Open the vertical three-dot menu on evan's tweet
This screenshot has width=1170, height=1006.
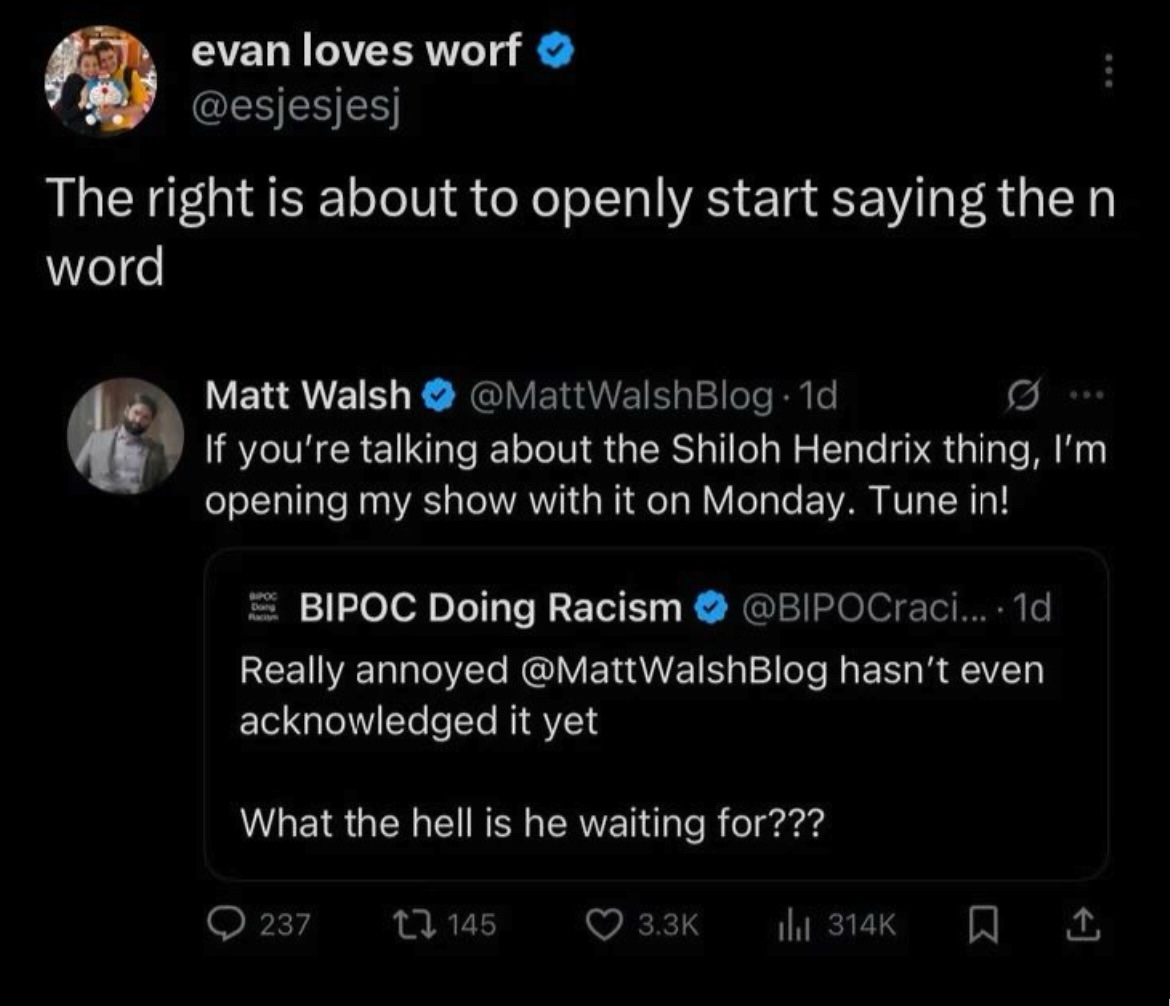[x=1108, y=71]
